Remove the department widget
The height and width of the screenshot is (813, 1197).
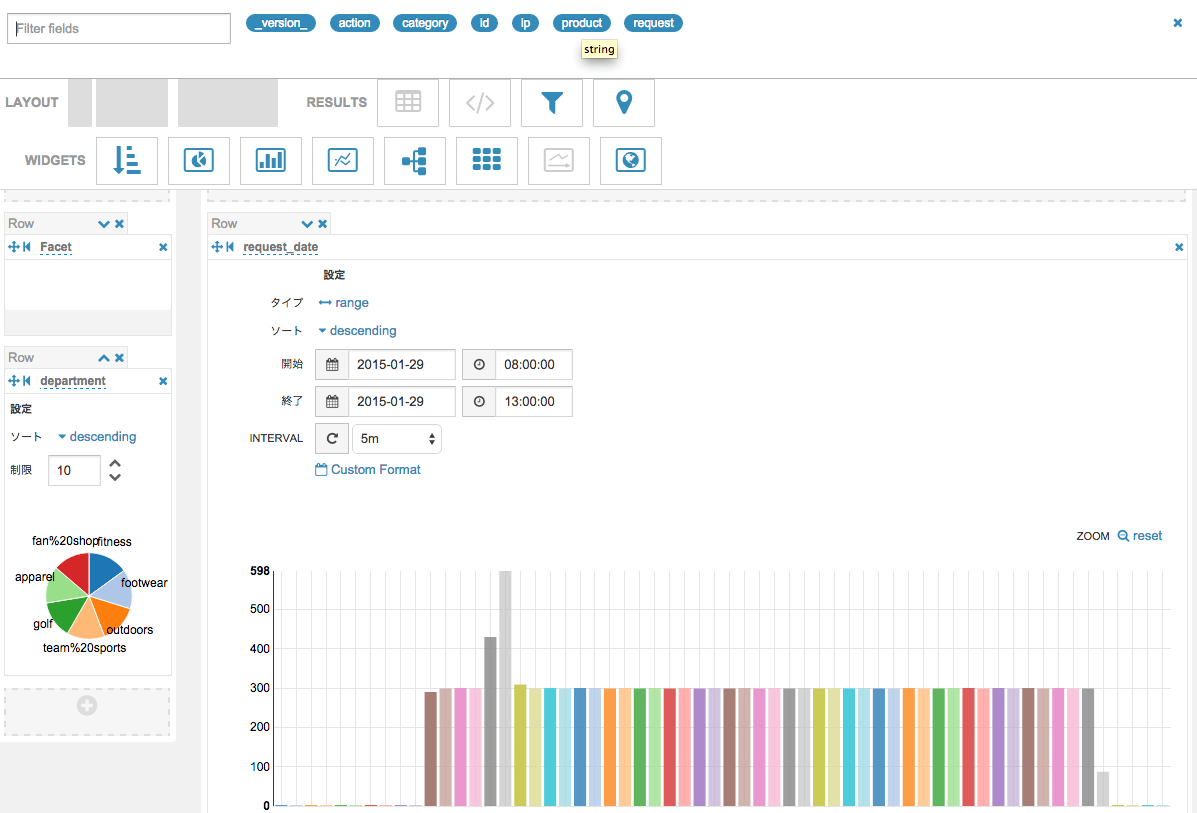click(163, 381)
